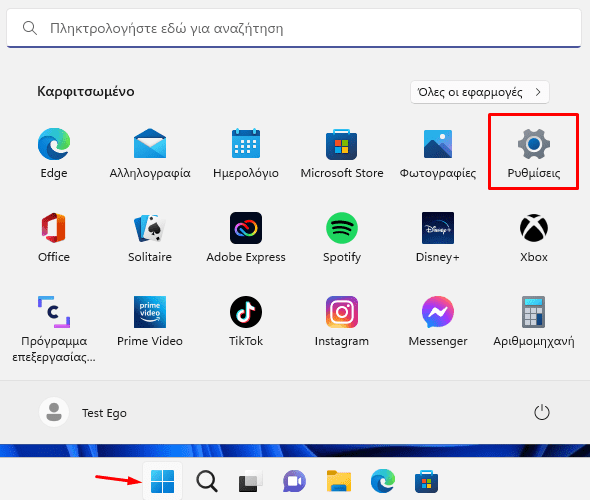Launch Solitaire game
Screen dimensions: 590x500
point(150,237)
